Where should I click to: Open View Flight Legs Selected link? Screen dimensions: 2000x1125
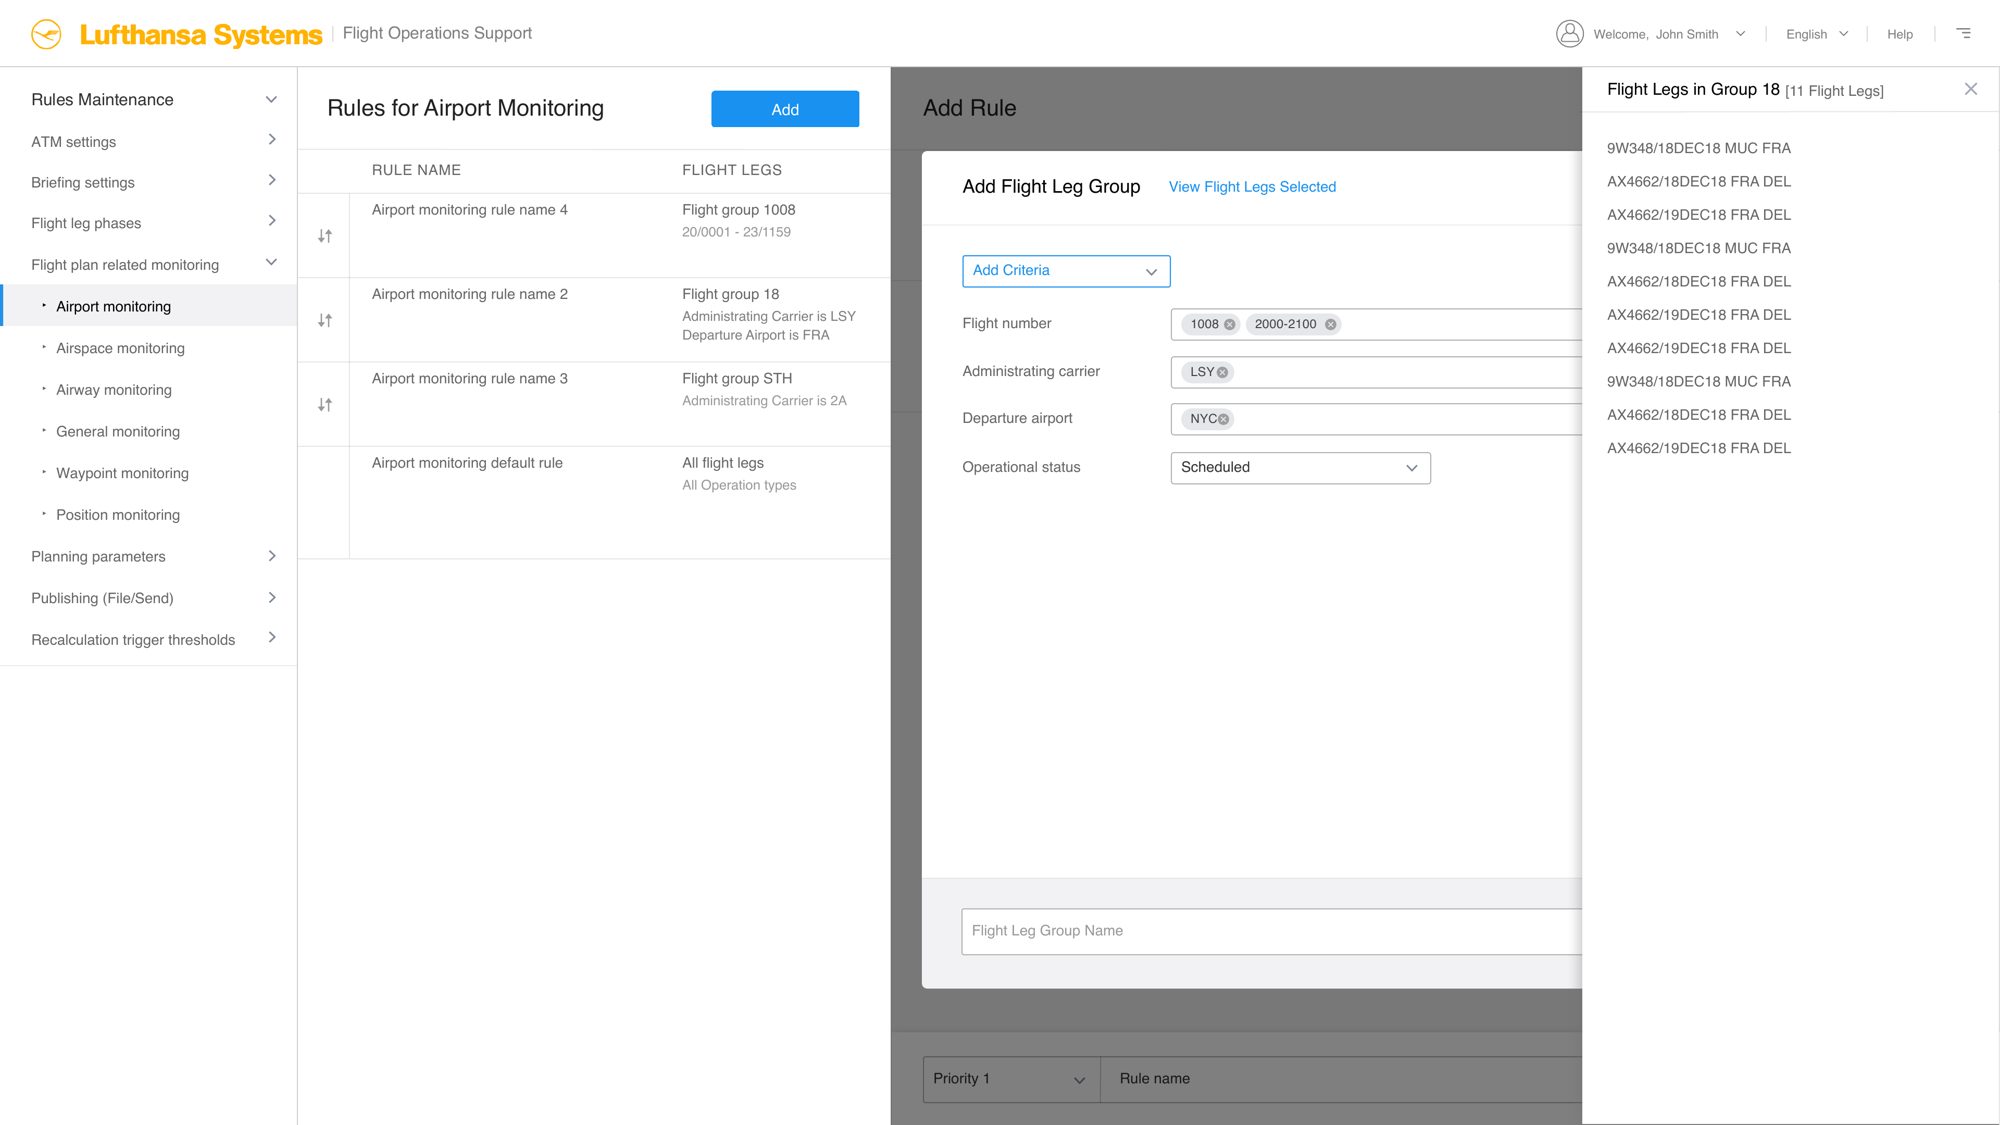(x=1252, y=187)
